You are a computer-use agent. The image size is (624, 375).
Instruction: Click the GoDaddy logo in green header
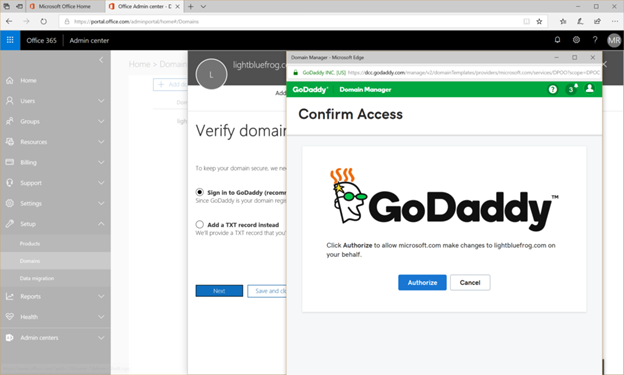pos(310,90)
